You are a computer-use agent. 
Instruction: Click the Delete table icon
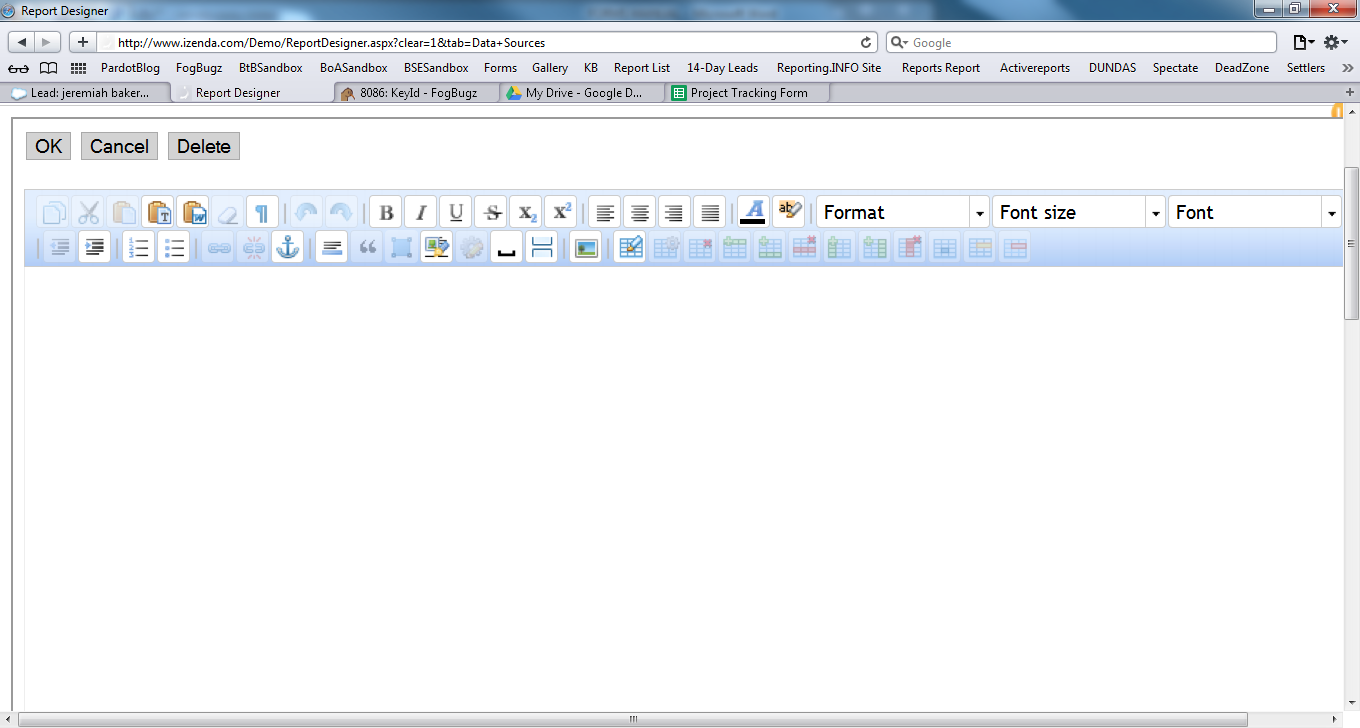click(700, 247)
